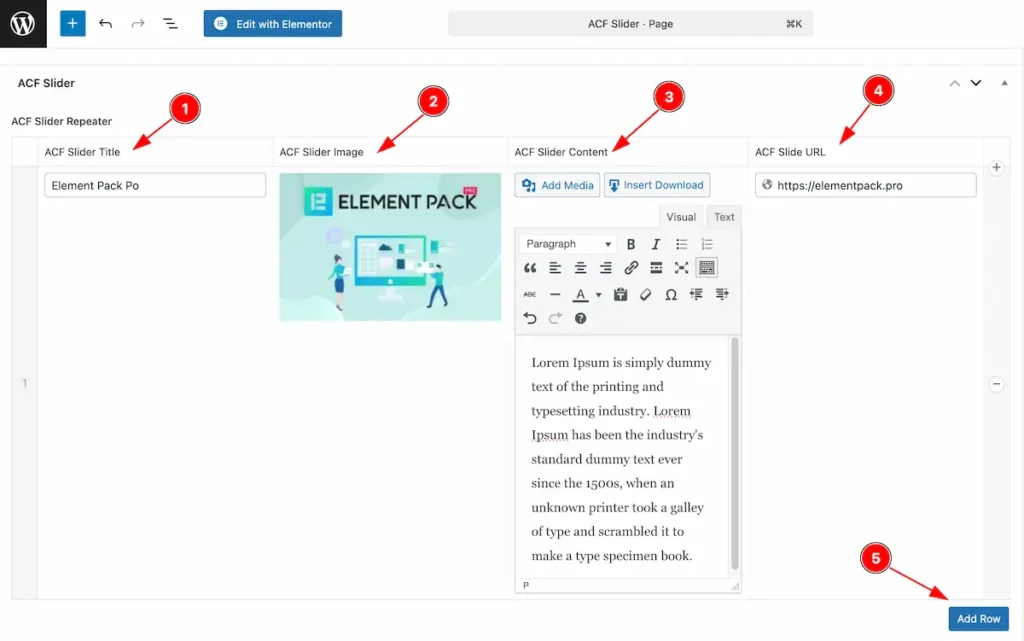Click the WordPress logo icon
The width and height of the screenshot is (1024, 641).
23,24
